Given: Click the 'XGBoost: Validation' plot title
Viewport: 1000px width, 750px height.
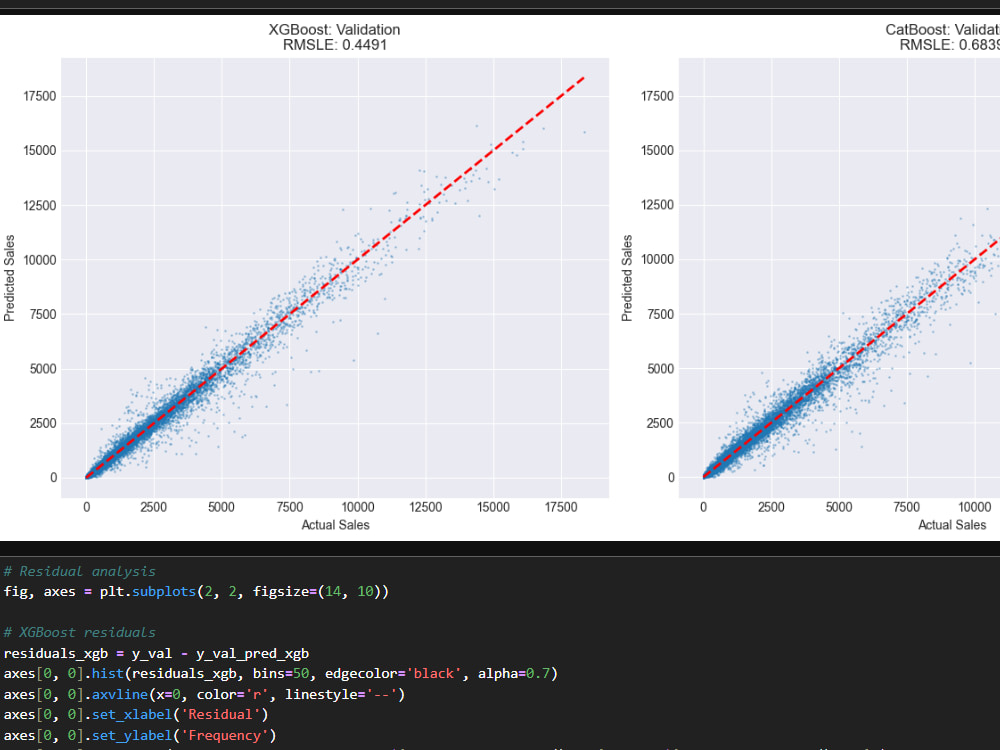Looking at the screenshot, I should 334,29.
